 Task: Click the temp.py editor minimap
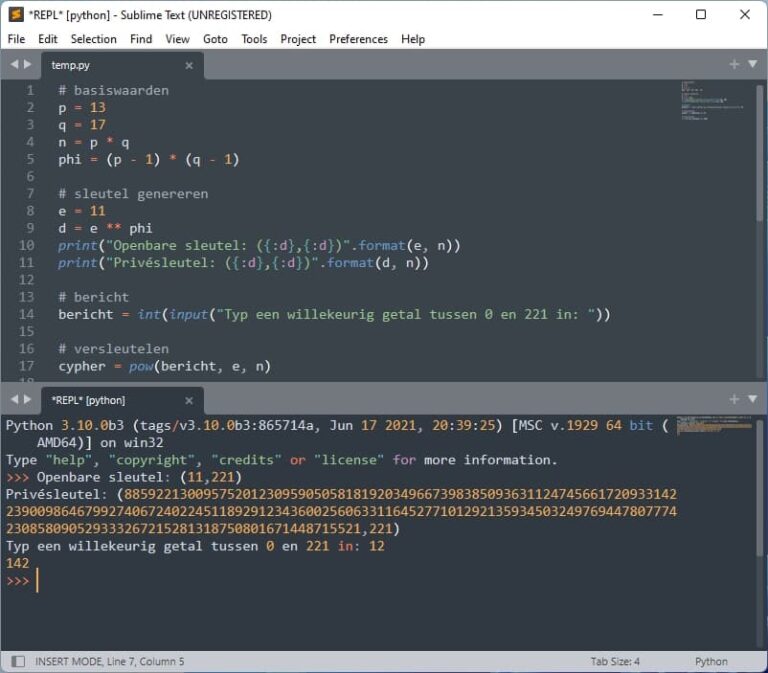(x=713, y=101)
